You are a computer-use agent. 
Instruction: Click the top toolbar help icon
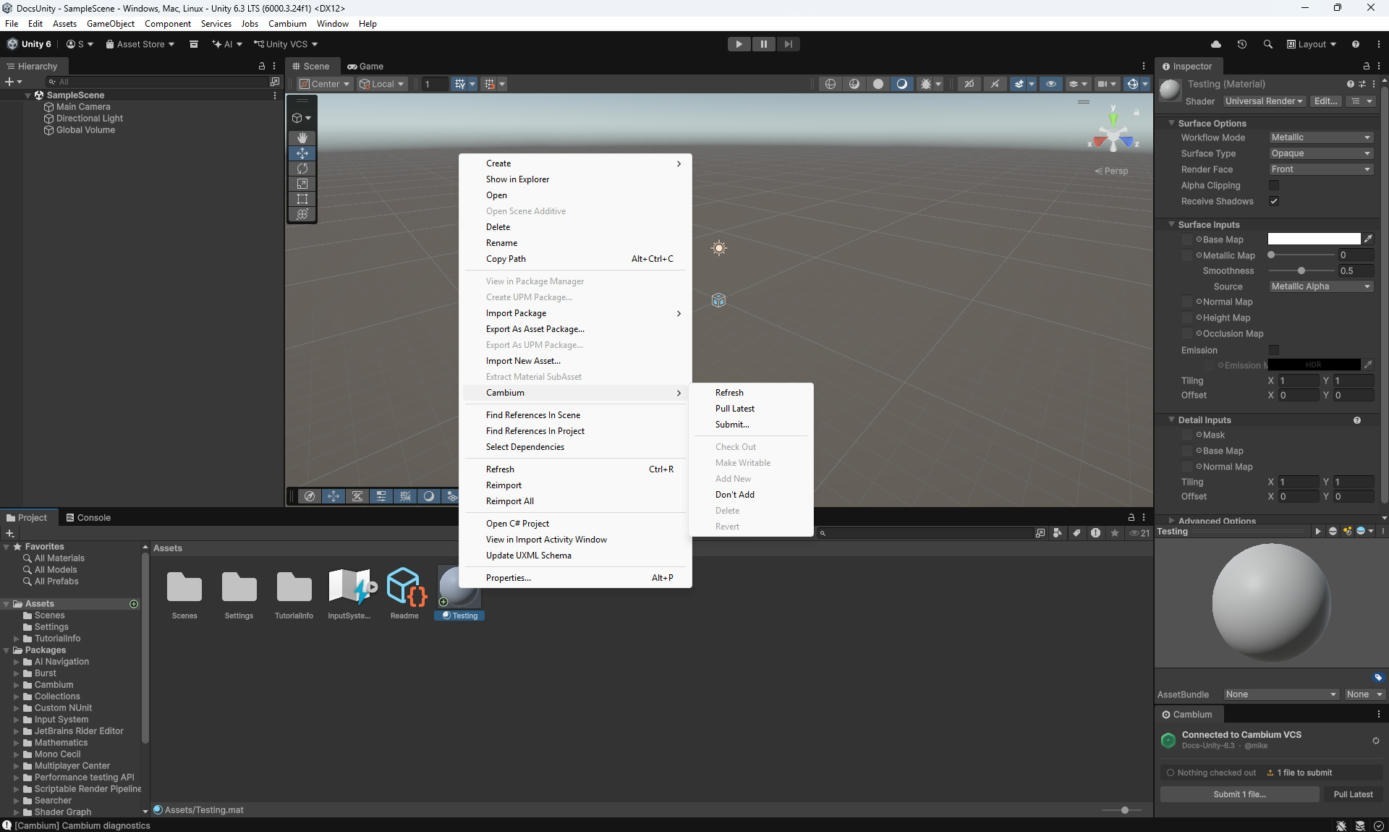coord(1356,44)
